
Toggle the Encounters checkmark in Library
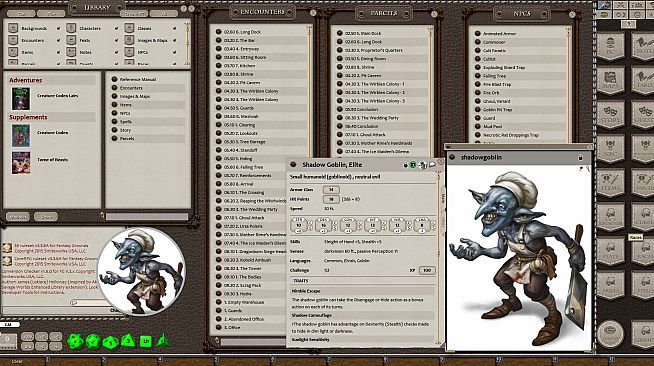coord(58,40)
